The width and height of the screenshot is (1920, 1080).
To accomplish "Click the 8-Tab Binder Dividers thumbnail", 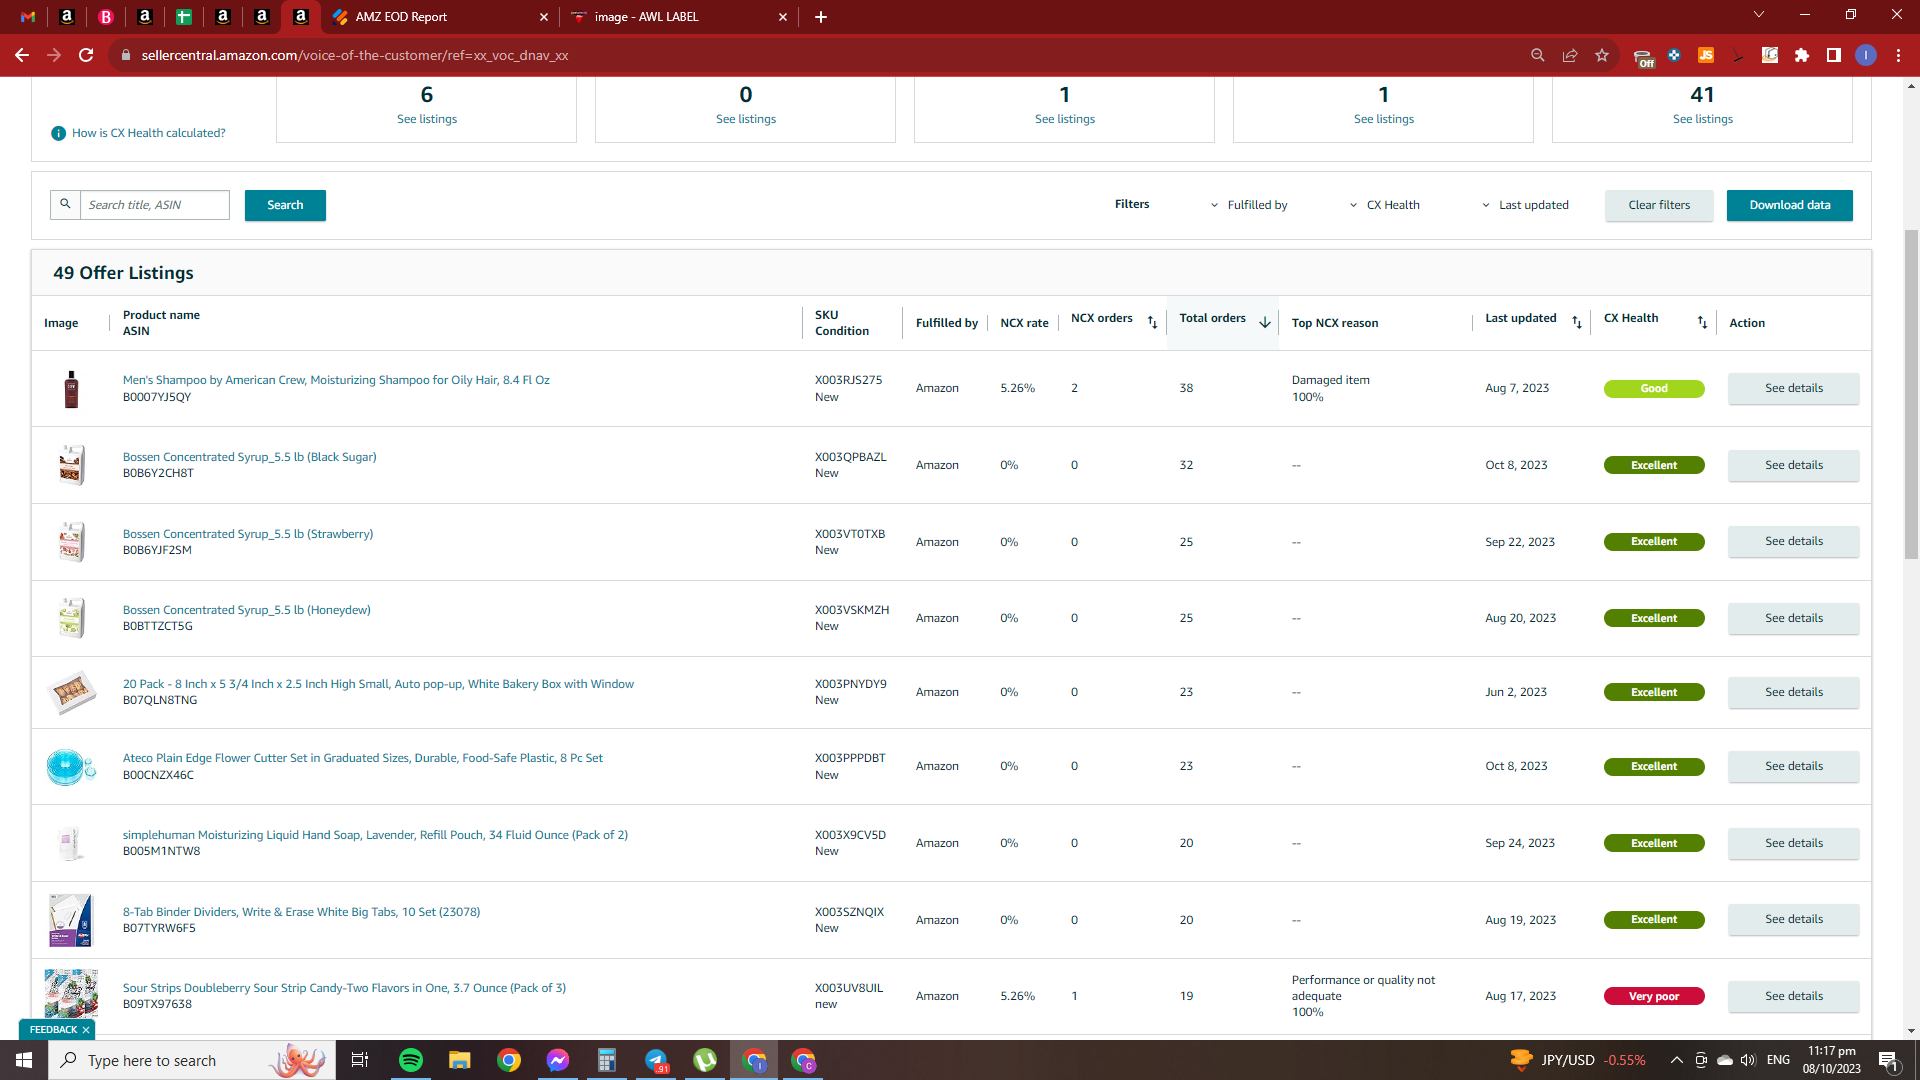I will click(71, 920).
